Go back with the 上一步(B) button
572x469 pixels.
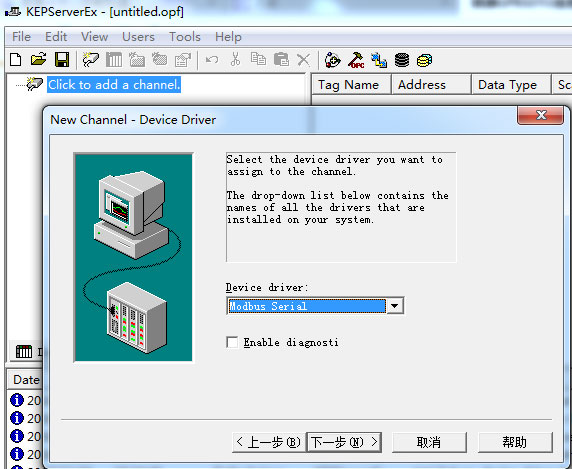click(x=269, y=442)
